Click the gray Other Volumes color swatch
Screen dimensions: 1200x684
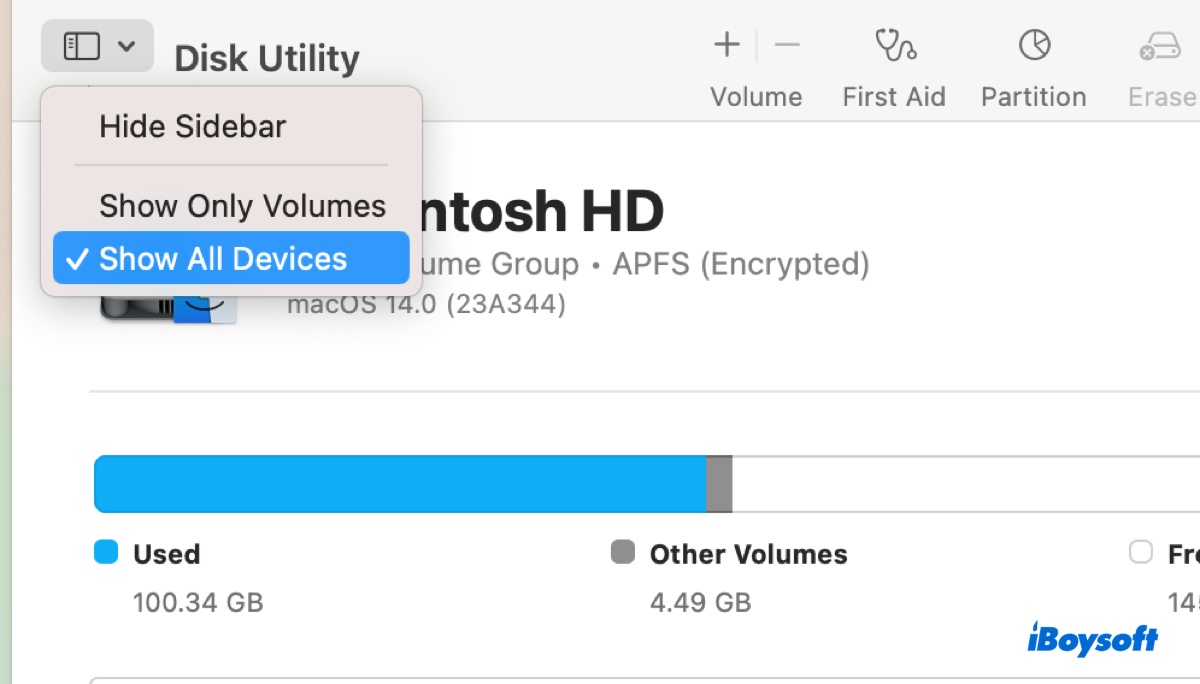(622, 553)
